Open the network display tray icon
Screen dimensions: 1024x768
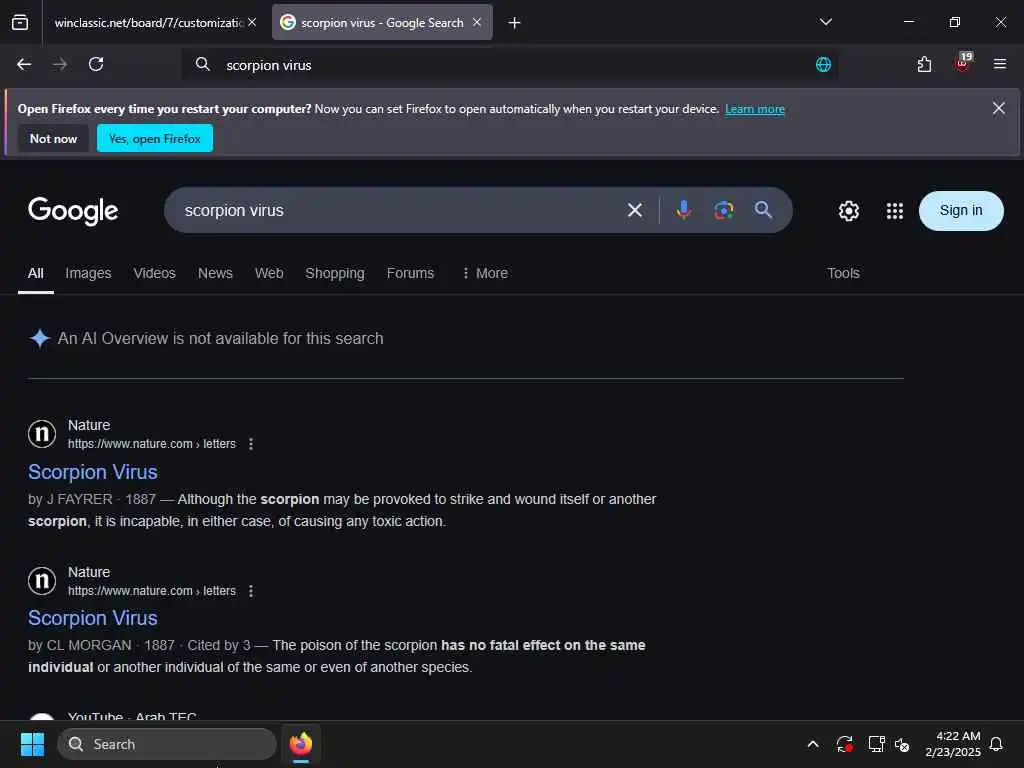tap(876, 744)
